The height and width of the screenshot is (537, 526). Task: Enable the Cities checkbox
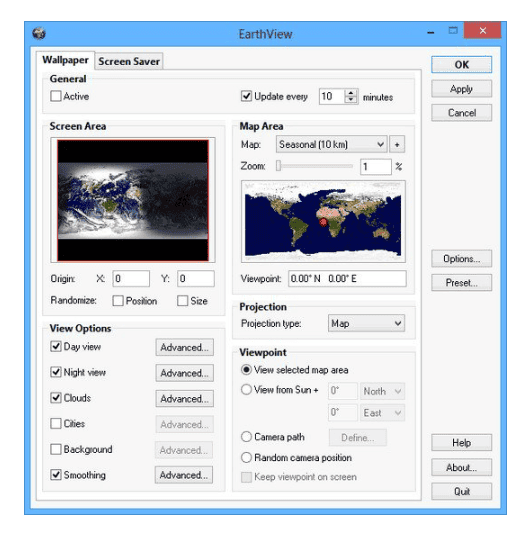click(x=55, y=423)
